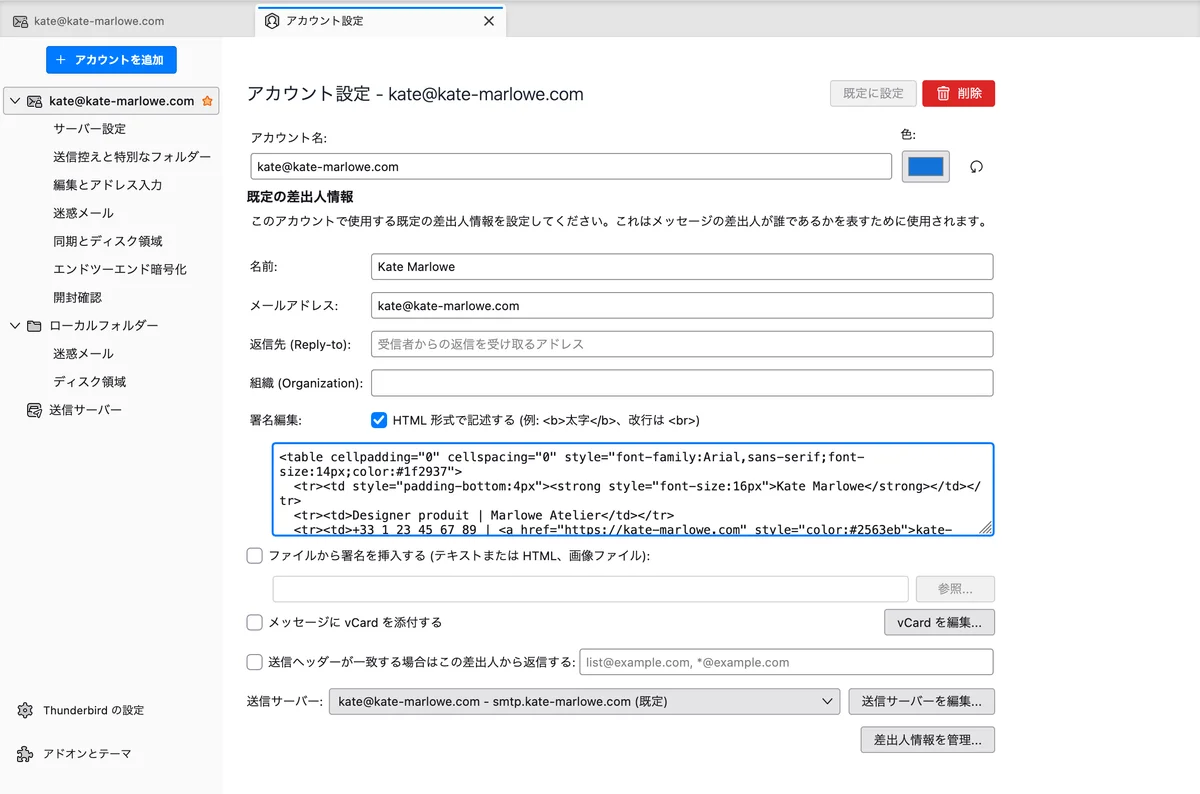Screen dimensions: 1200x794
Task: Switch to the kate@kate-marlowe.com mail tab
Action: [x=126, y=21]
